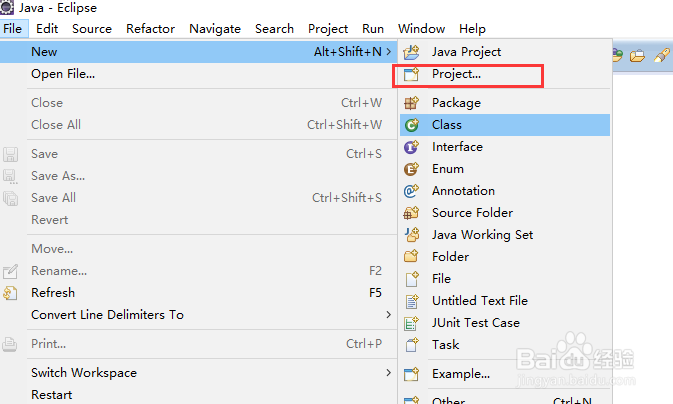Select Untitled Text File entry
This screenshot has height=404, width=673.
[x=479, y=301]
